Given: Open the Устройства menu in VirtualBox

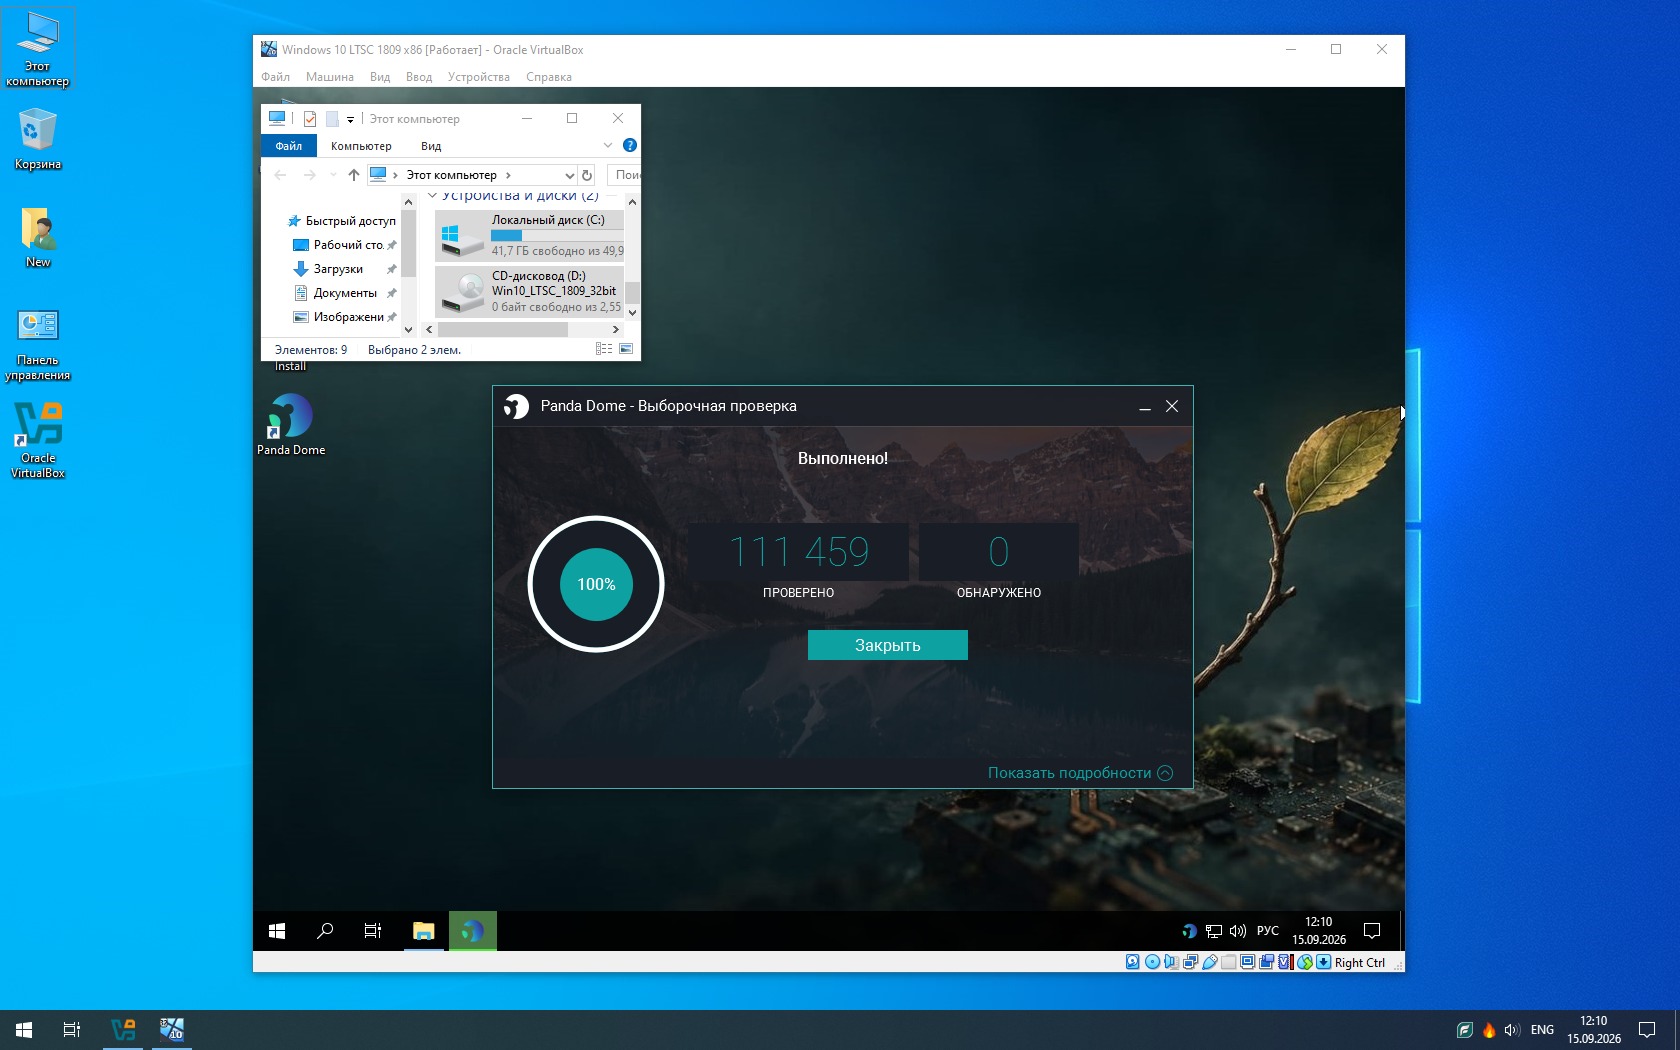Looking at the screenshot, I should click(478, 77).
